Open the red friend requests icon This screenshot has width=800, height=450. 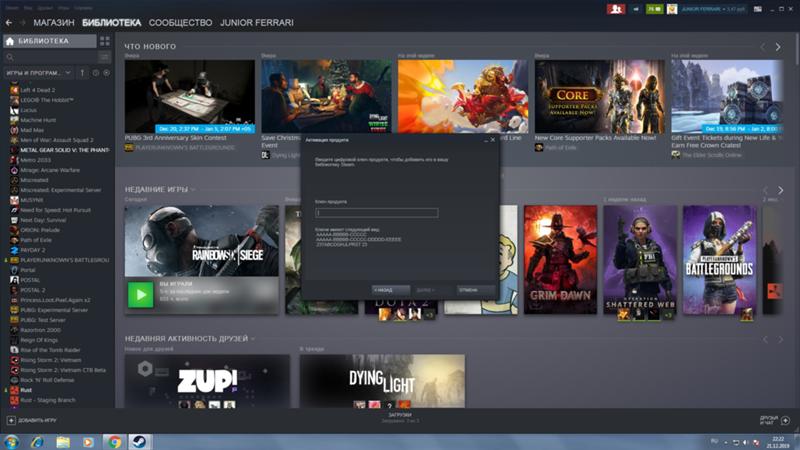pos(616,9)
